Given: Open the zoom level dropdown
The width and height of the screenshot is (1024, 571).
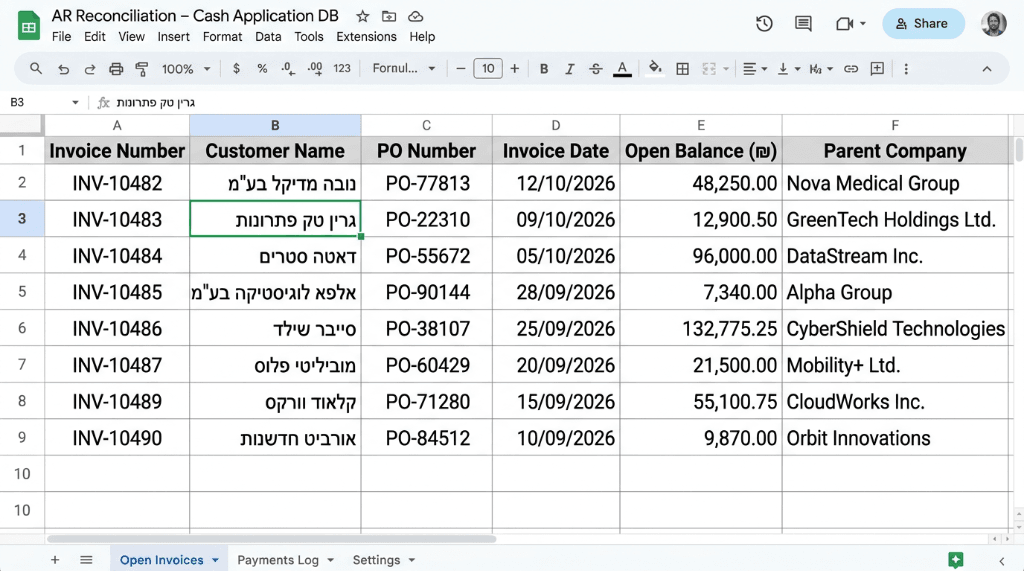Looking at the screenshot, I should click(186, 69).
